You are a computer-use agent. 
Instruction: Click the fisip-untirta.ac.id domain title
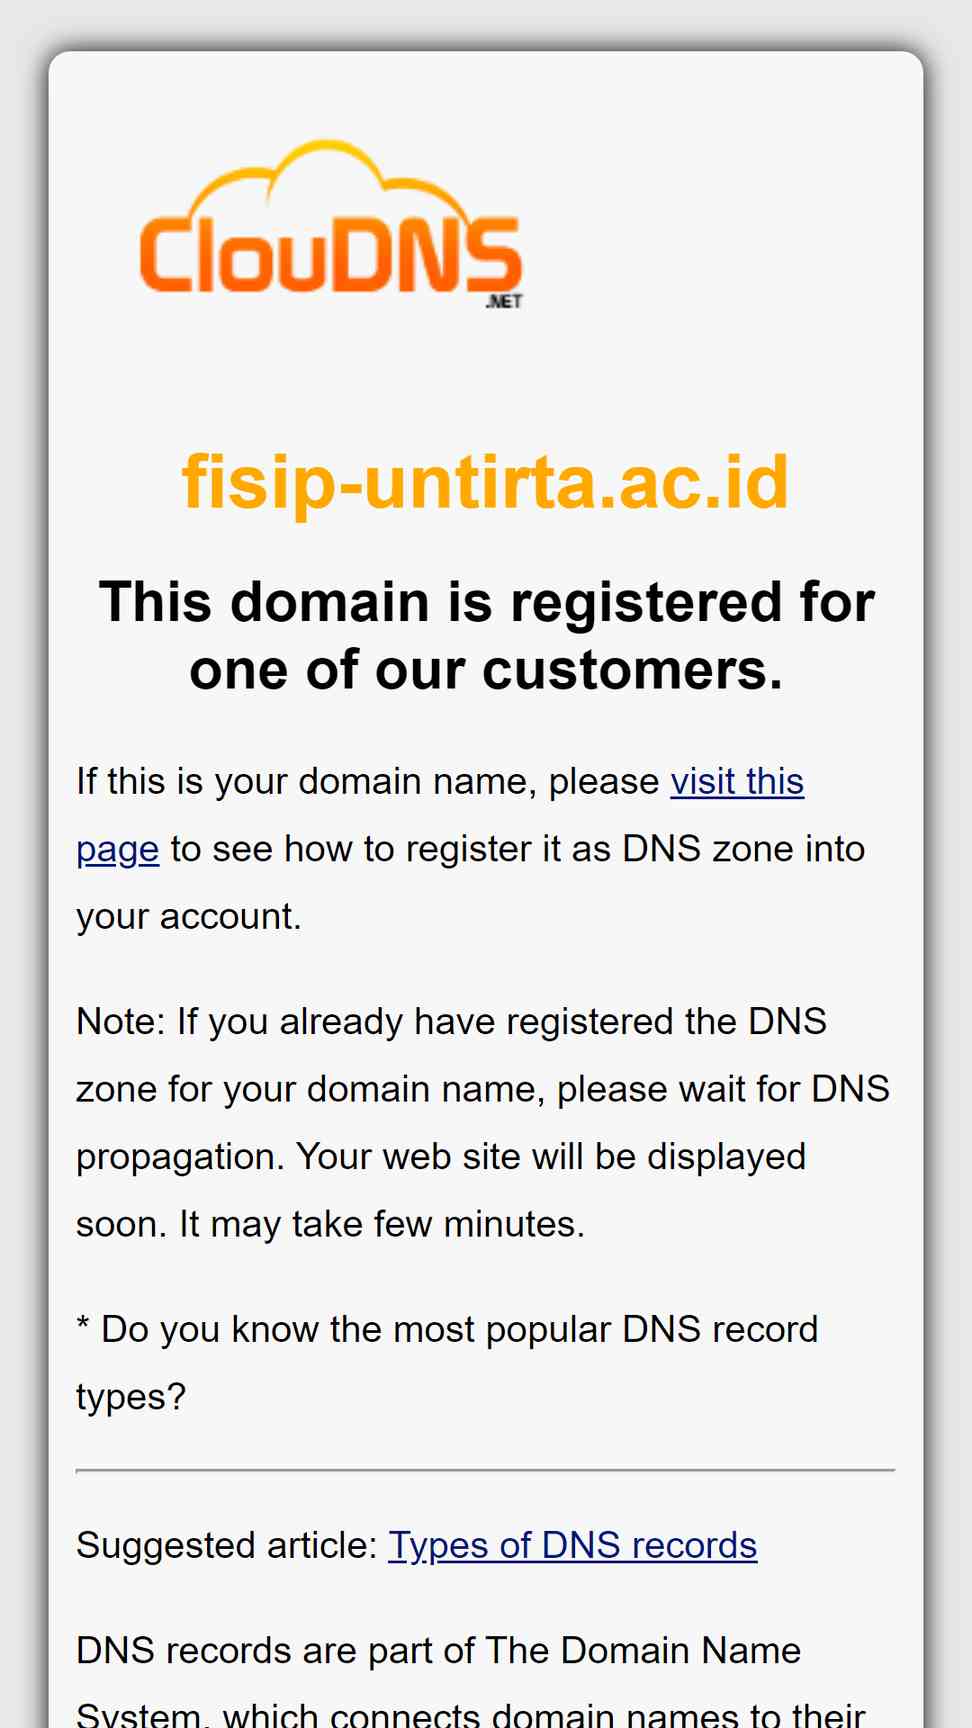click(486, 482)
